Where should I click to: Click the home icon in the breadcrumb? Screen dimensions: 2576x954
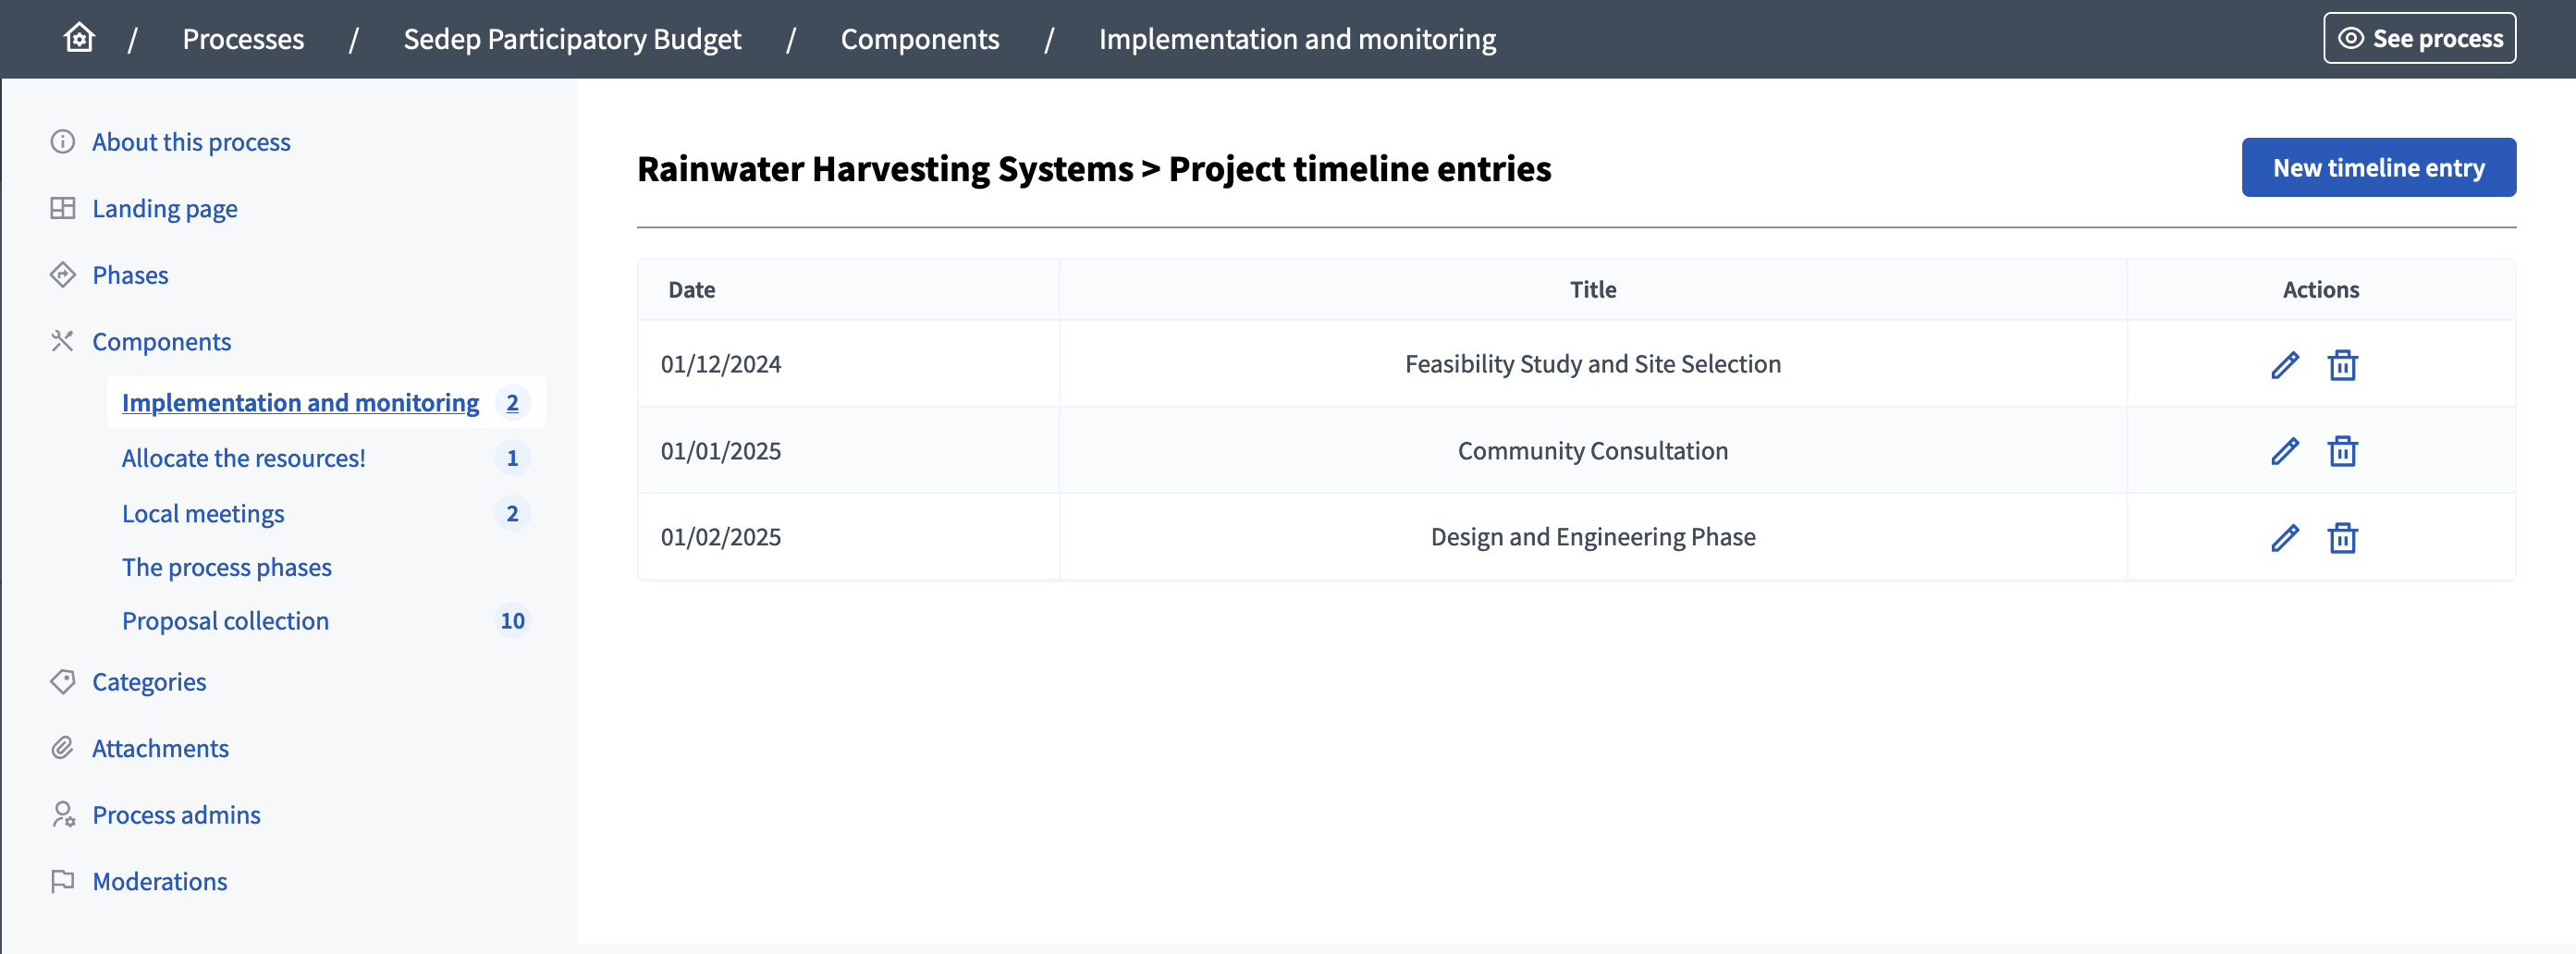tap(78, 37)
